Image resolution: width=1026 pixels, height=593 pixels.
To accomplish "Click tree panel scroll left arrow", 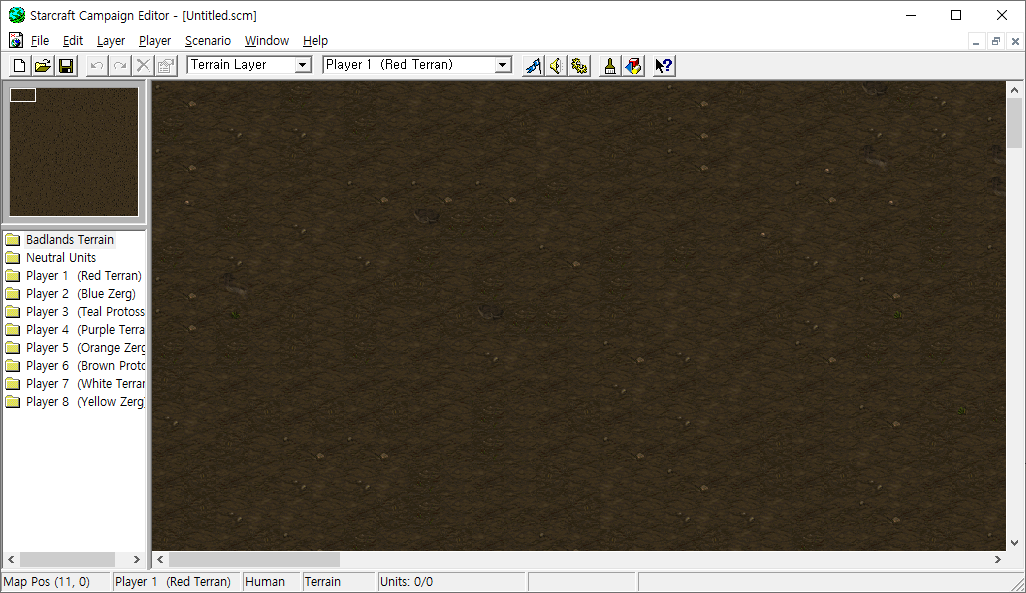I will point(11,560).
